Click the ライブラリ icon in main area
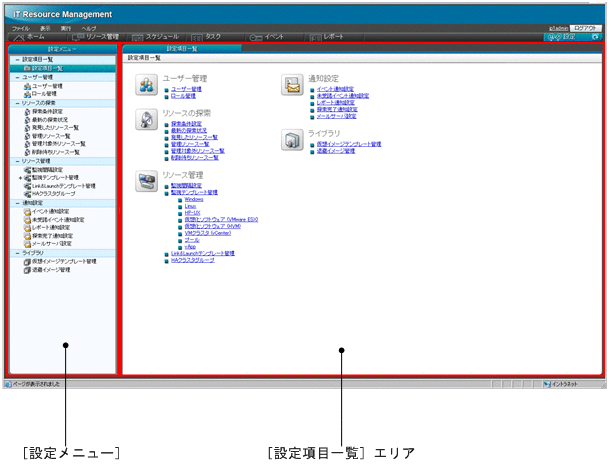Screen dimensions: 611x465 click(292, 137)
